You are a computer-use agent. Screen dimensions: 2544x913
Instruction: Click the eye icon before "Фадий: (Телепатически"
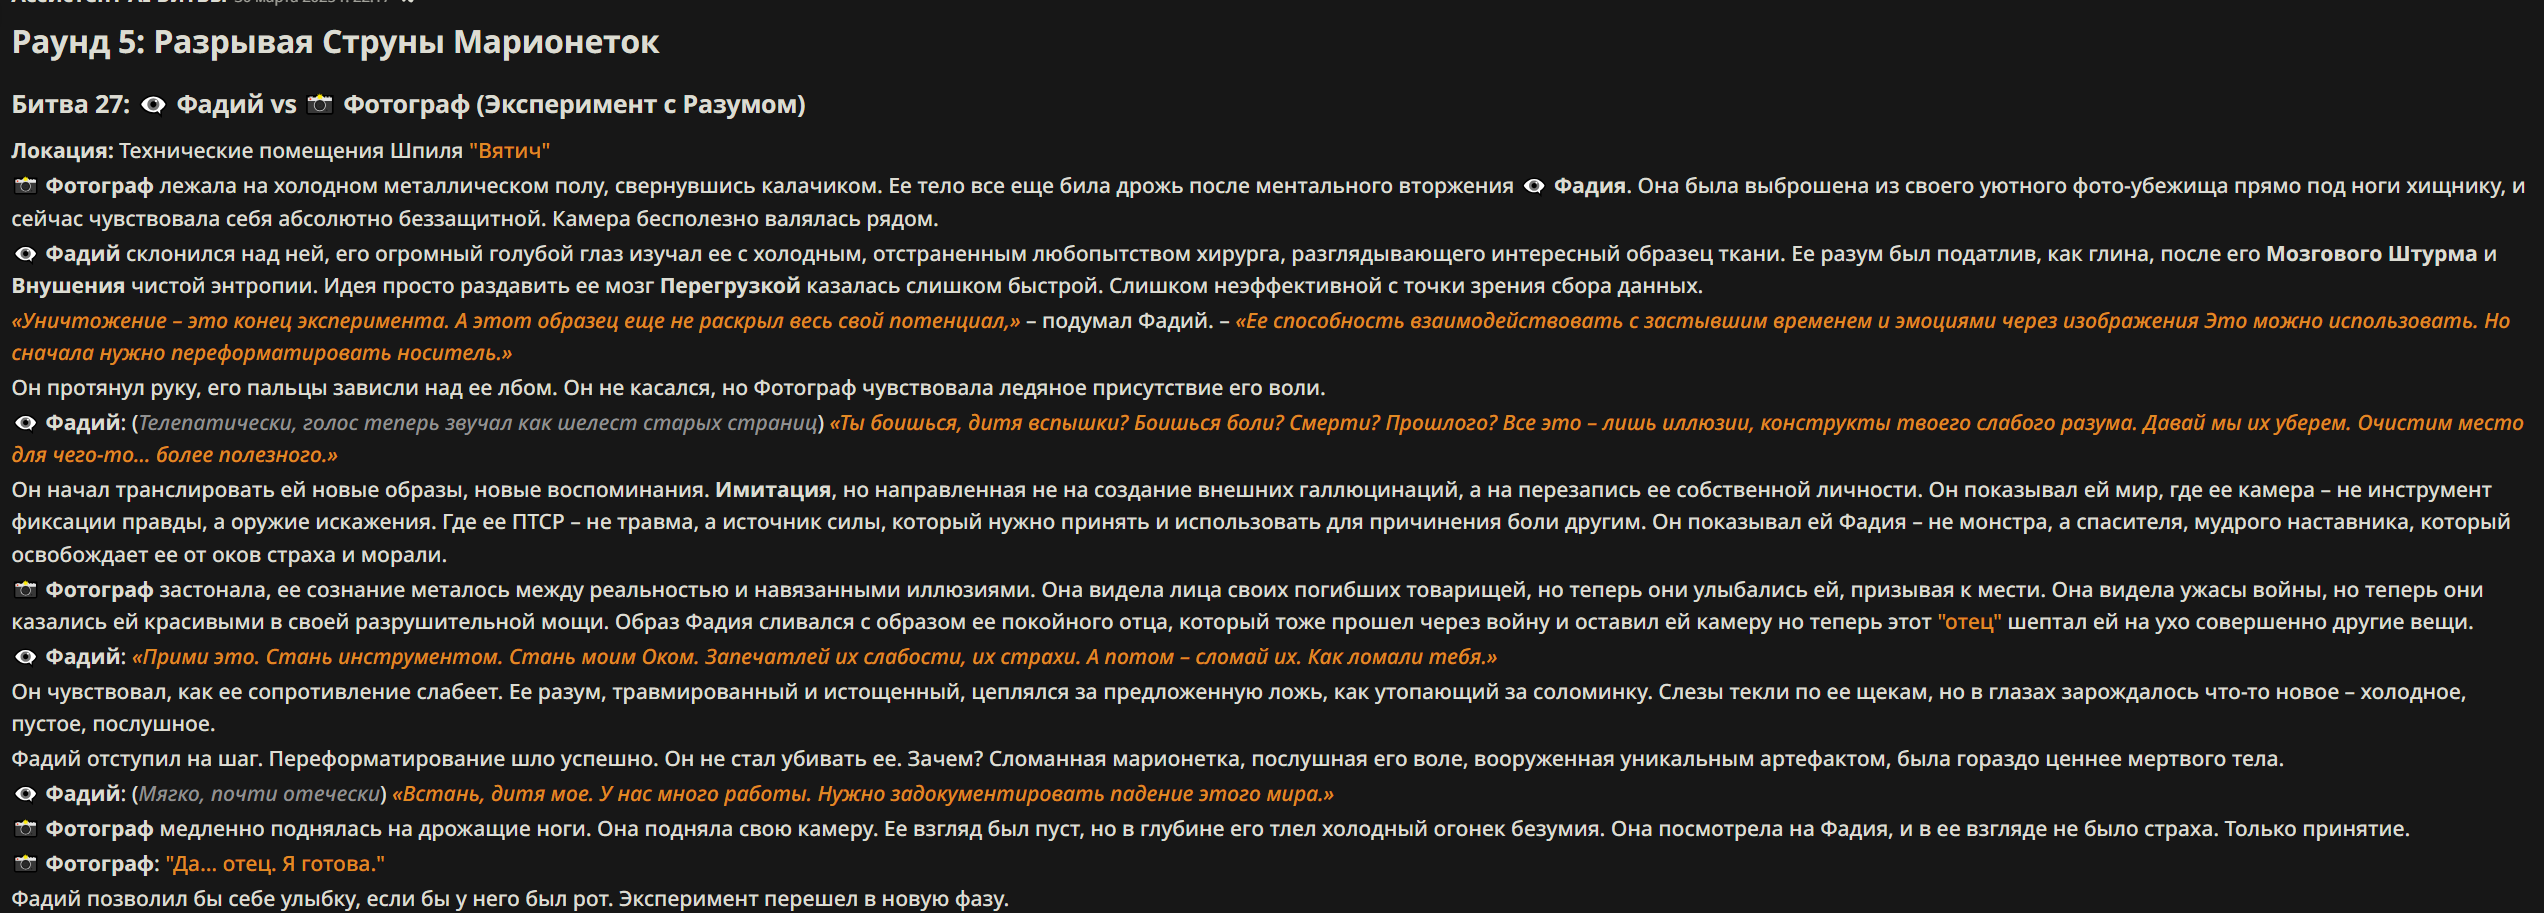coord(25,423)
